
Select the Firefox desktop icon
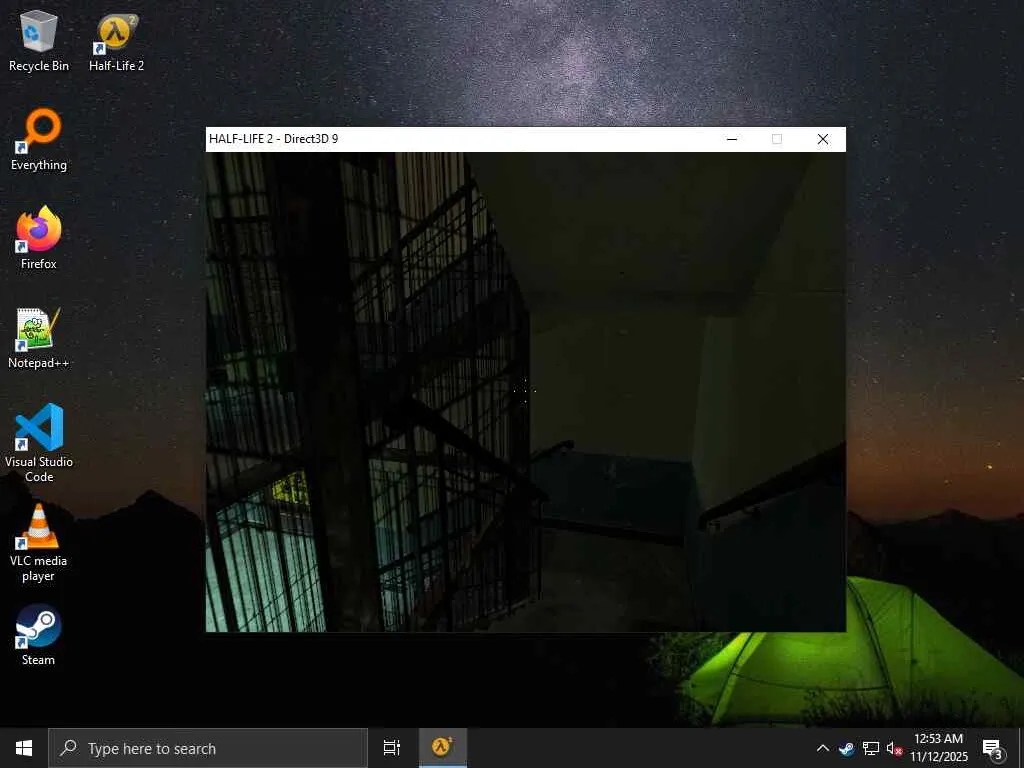(x=39, y=238)
